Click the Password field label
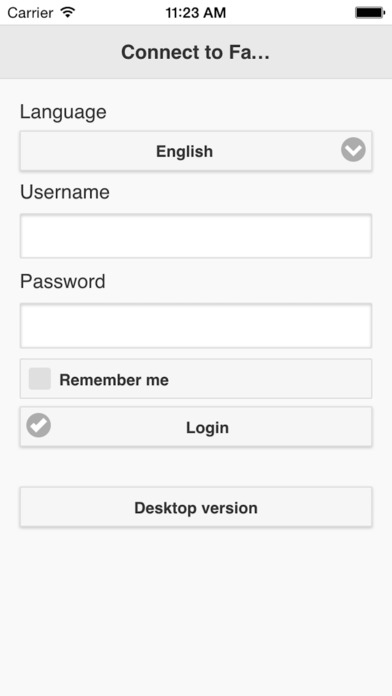The width and height of the screenshot is (392, 696). (63, 281)
